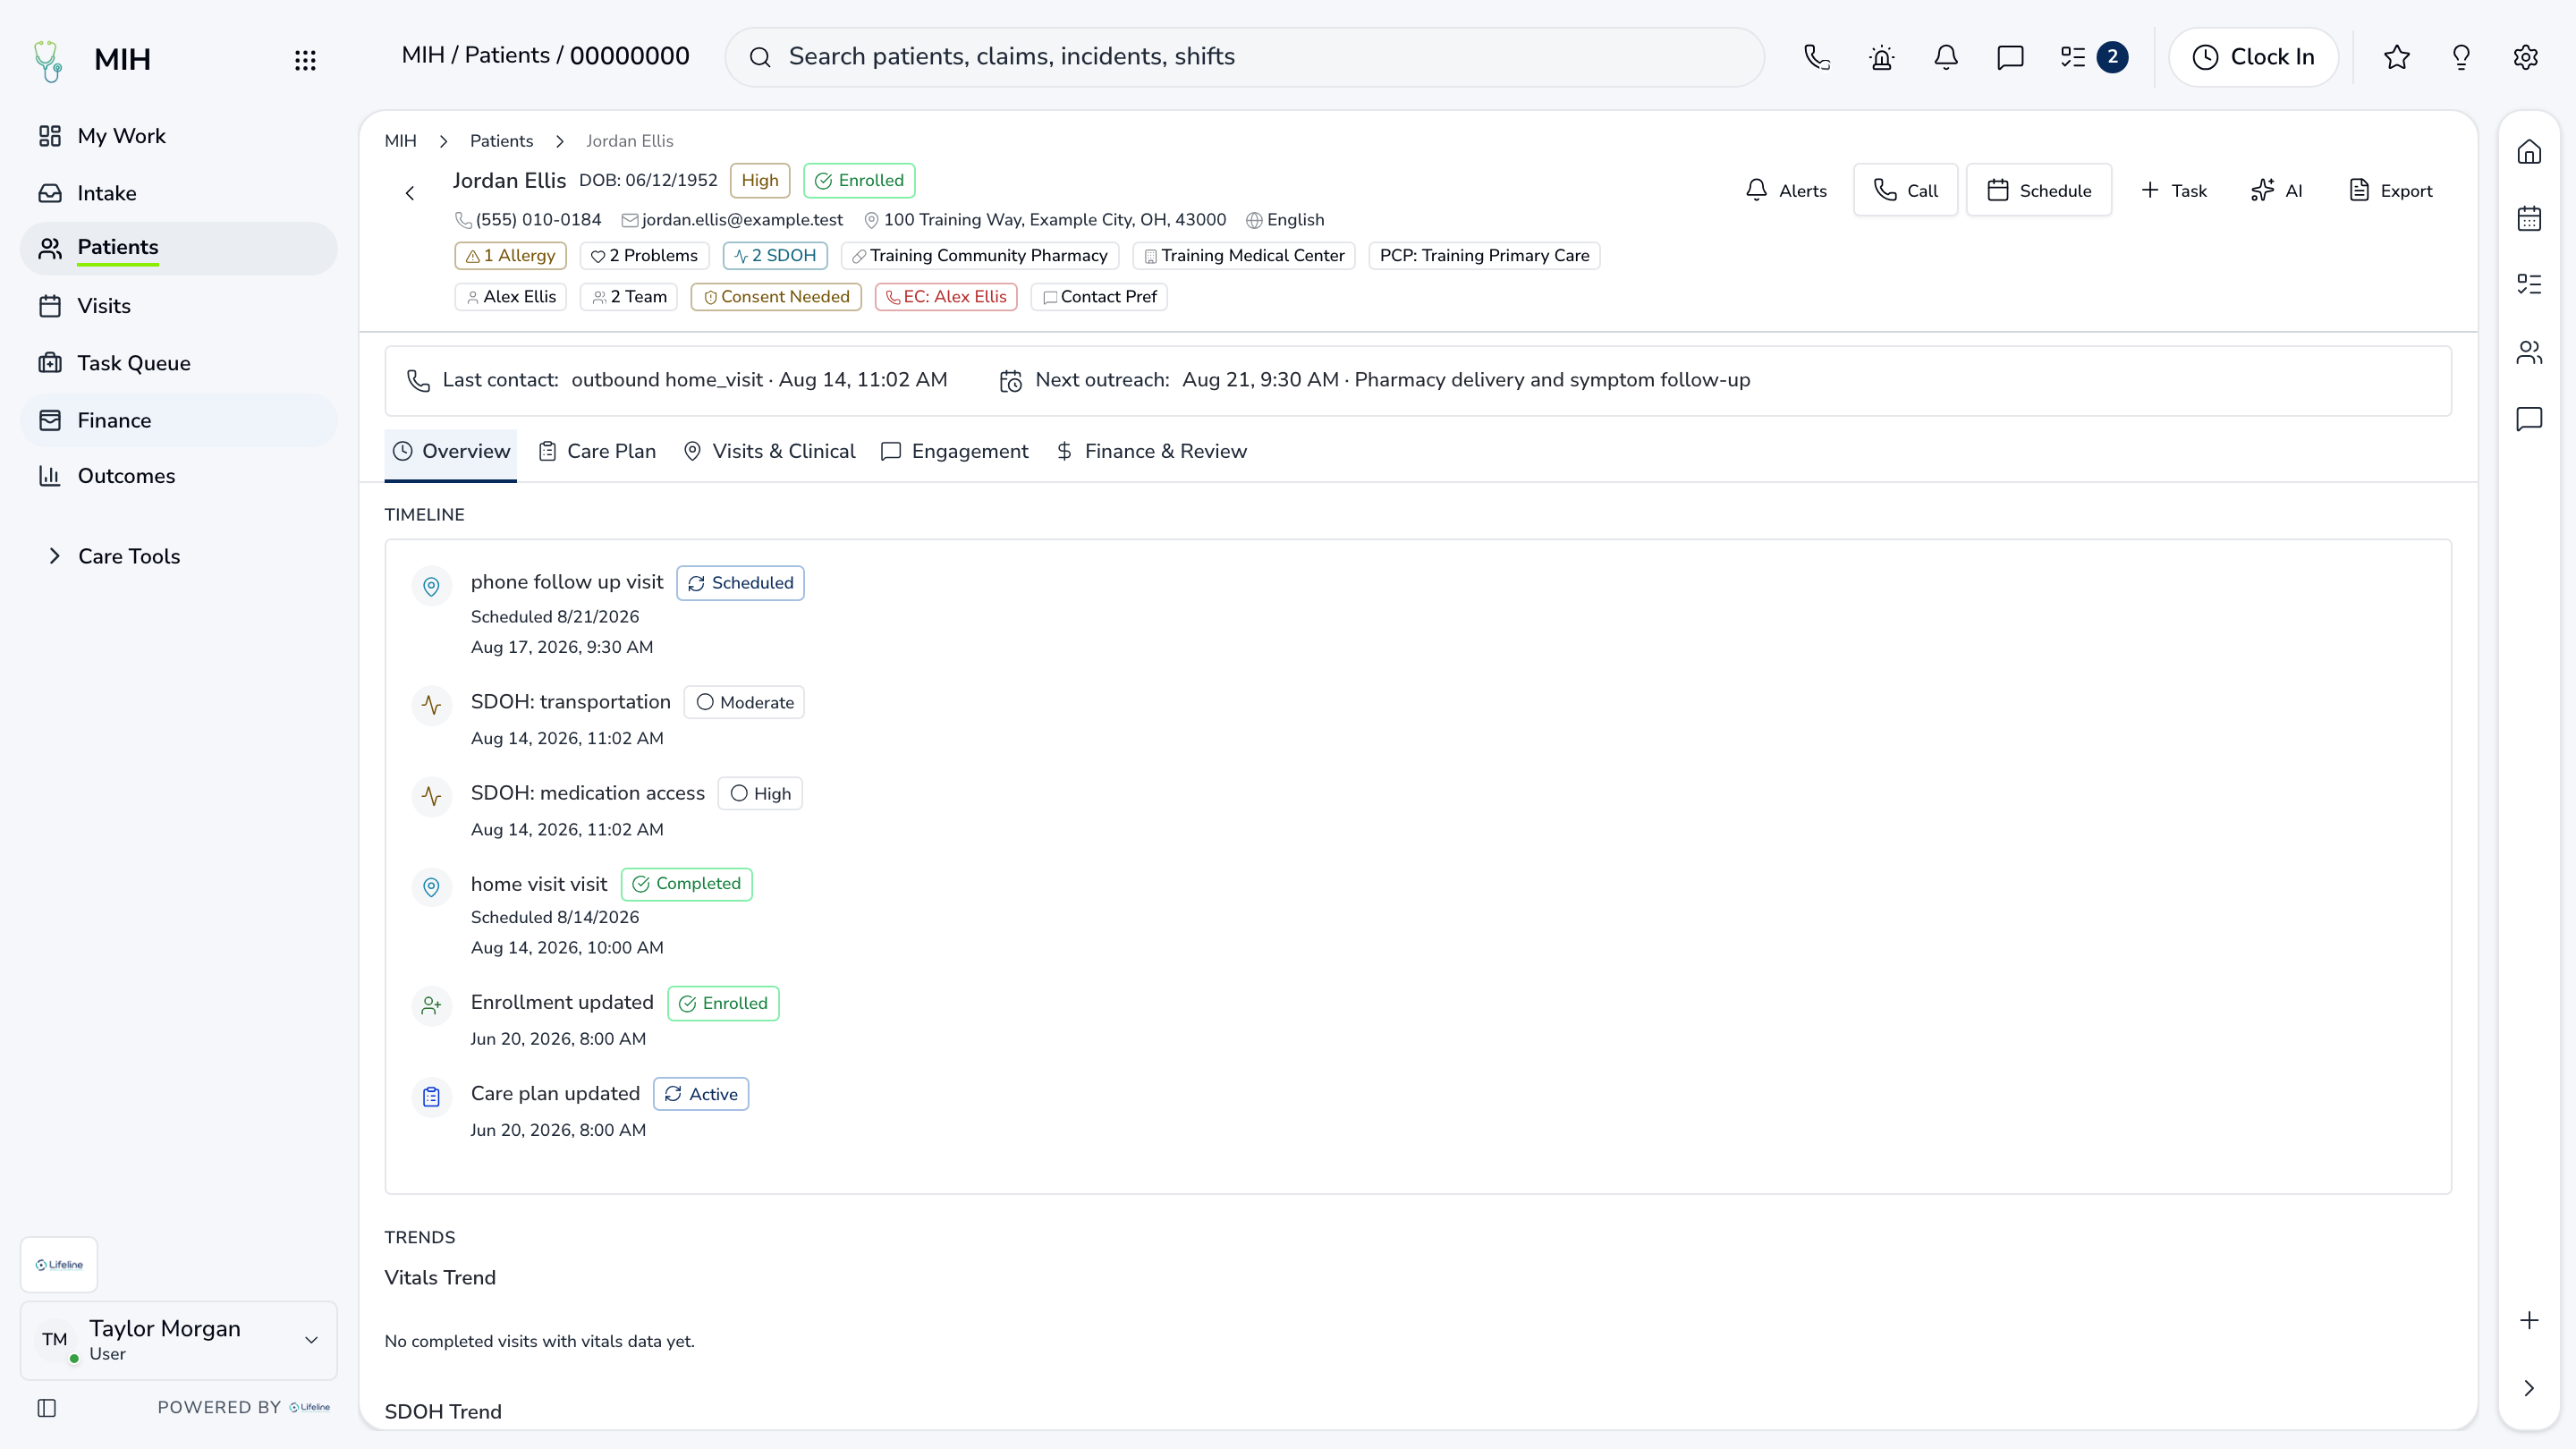Click the Consent Needed chip
This screenshot has width=2576, height=1449.
[776, 297]
